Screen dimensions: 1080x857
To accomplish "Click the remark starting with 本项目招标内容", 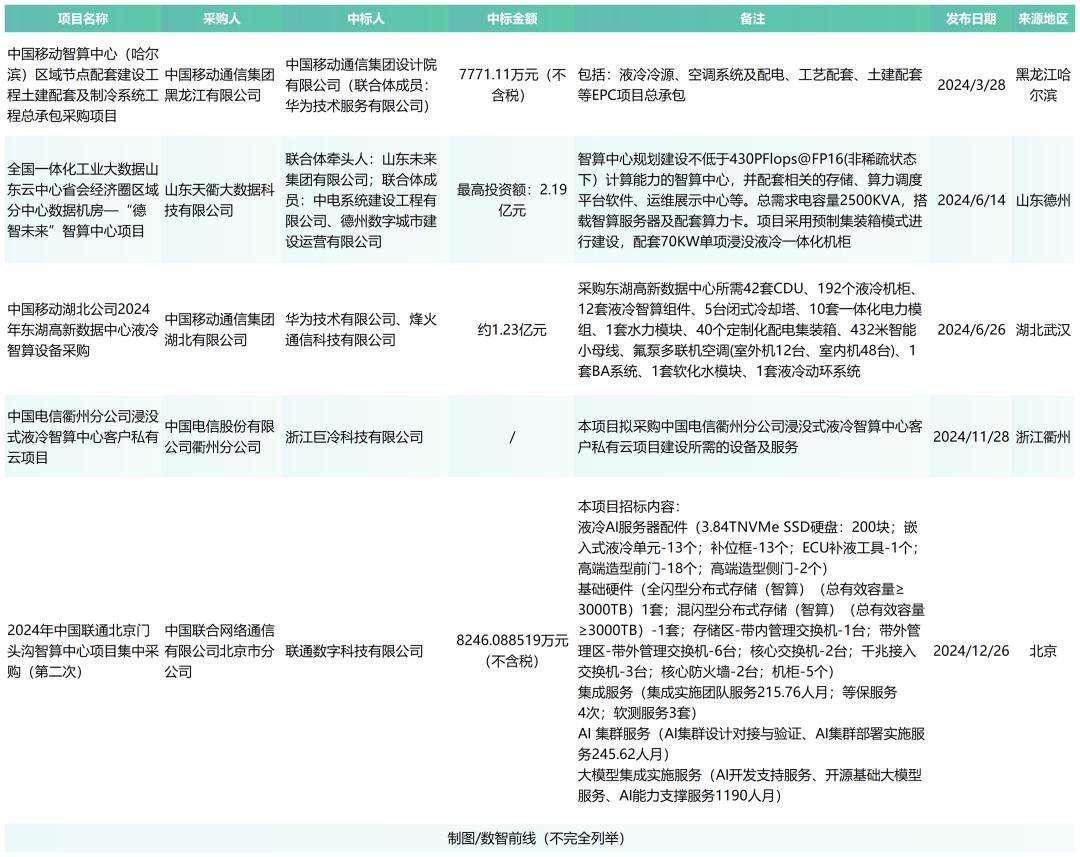I will (x=751, y=650).
